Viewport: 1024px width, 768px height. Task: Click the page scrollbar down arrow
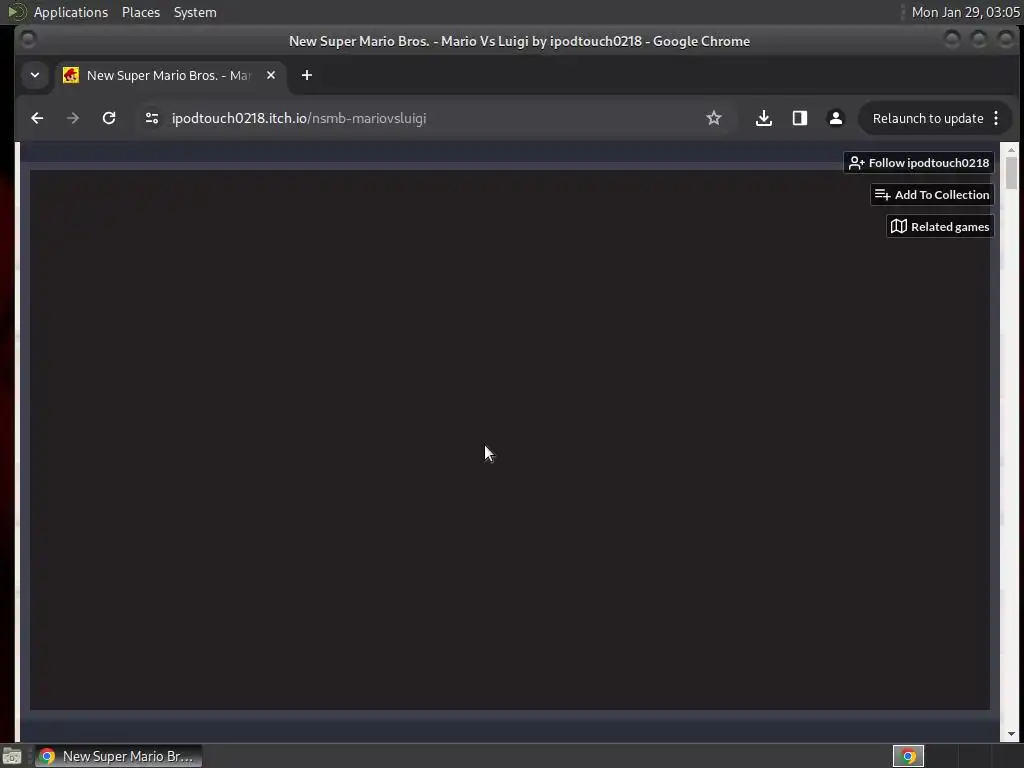pos(1011,734)
